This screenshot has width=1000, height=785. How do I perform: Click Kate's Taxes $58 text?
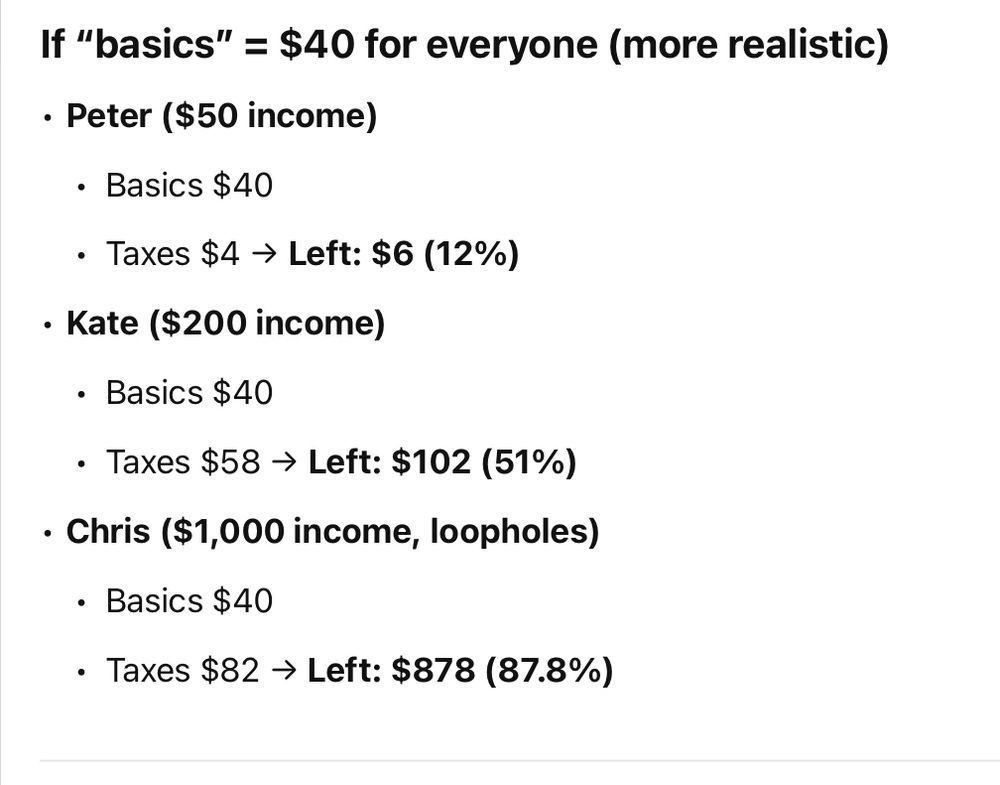[183, 462]
